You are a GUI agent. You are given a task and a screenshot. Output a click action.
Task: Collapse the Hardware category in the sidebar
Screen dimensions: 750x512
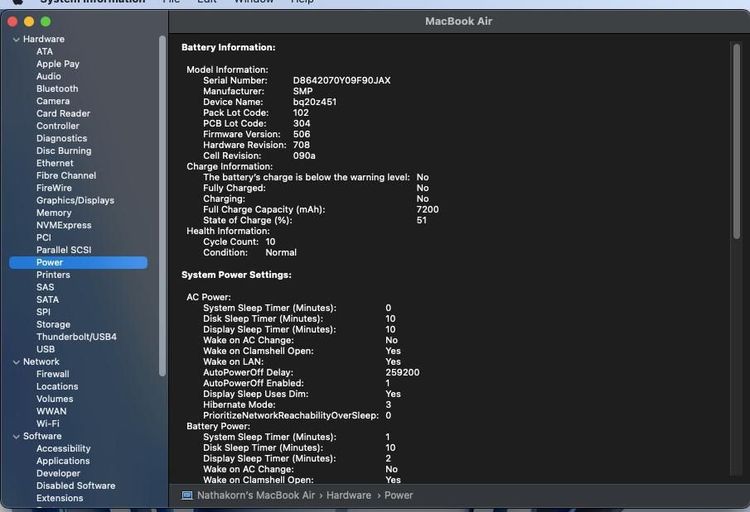(x=16, y=39)
